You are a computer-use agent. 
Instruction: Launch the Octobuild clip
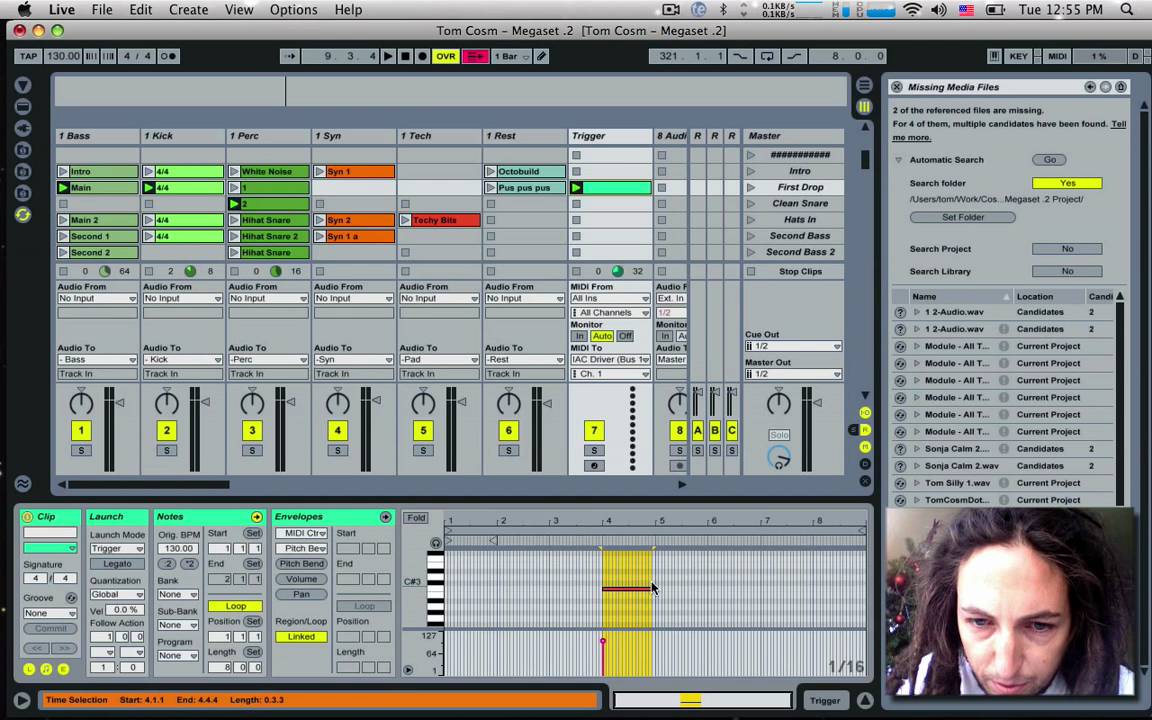[x=491, y=171]
